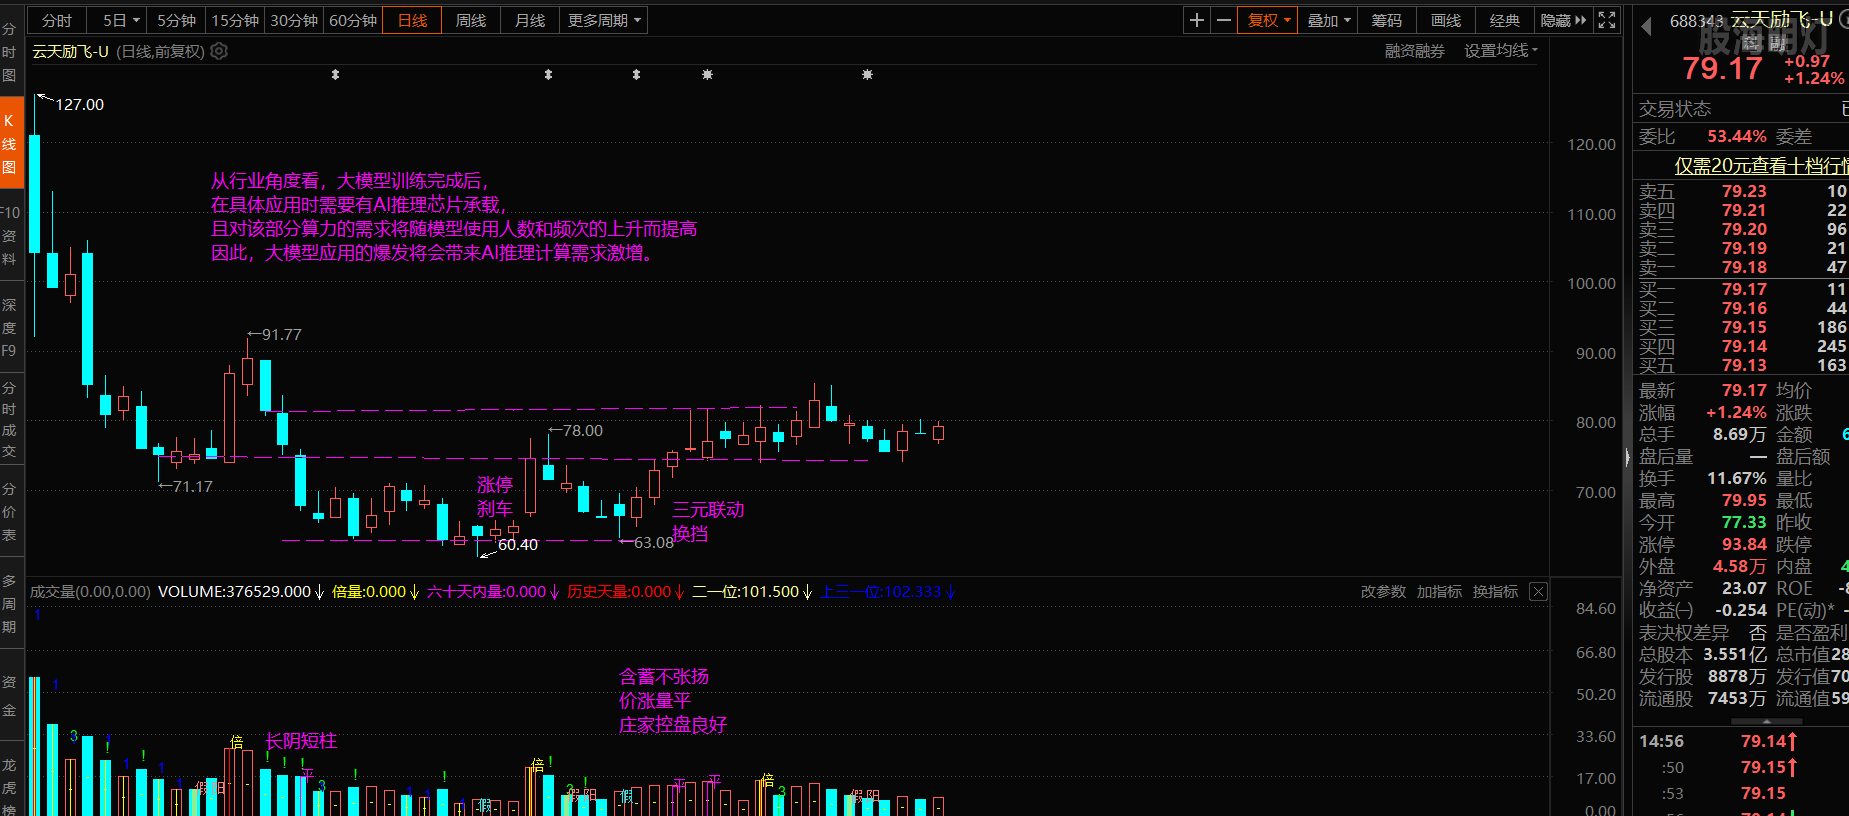
Task: Click the first event marker above the chart
Action: pos(335,75)
